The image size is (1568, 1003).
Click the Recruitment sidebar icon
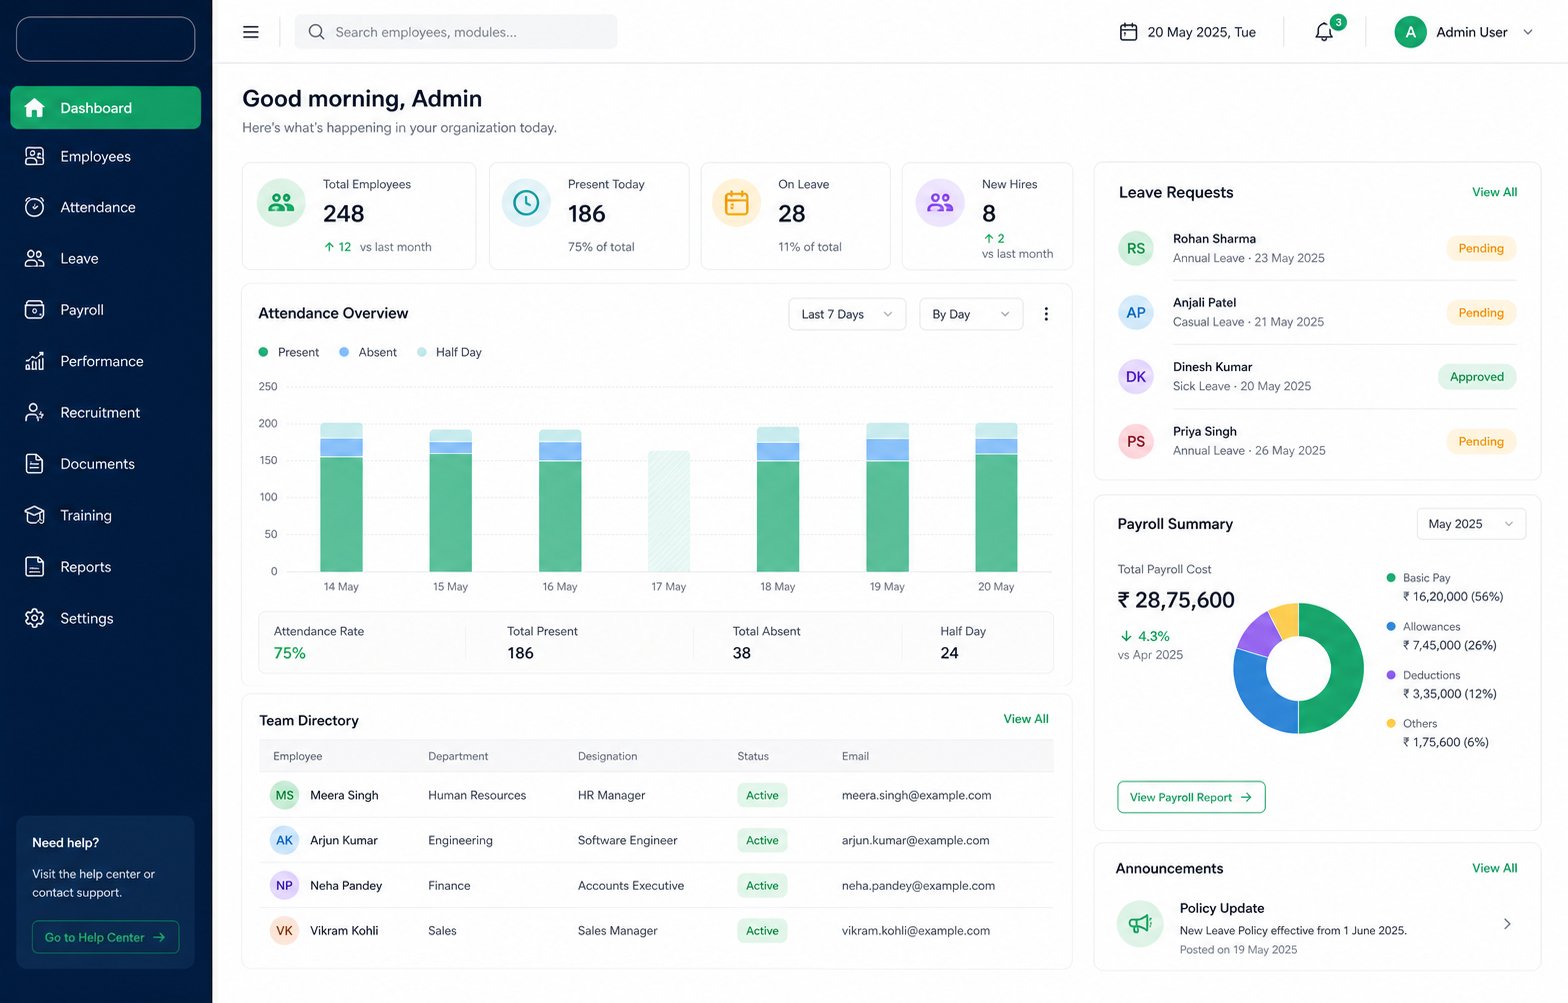35,412
